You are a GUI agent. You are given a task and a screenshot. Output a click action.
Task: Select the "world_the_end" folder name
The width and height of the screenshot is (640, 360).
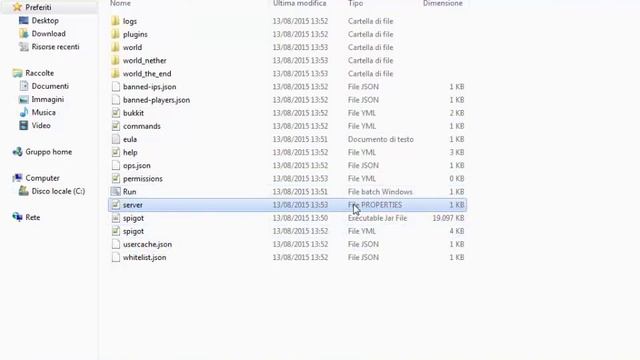pos(147,73)
